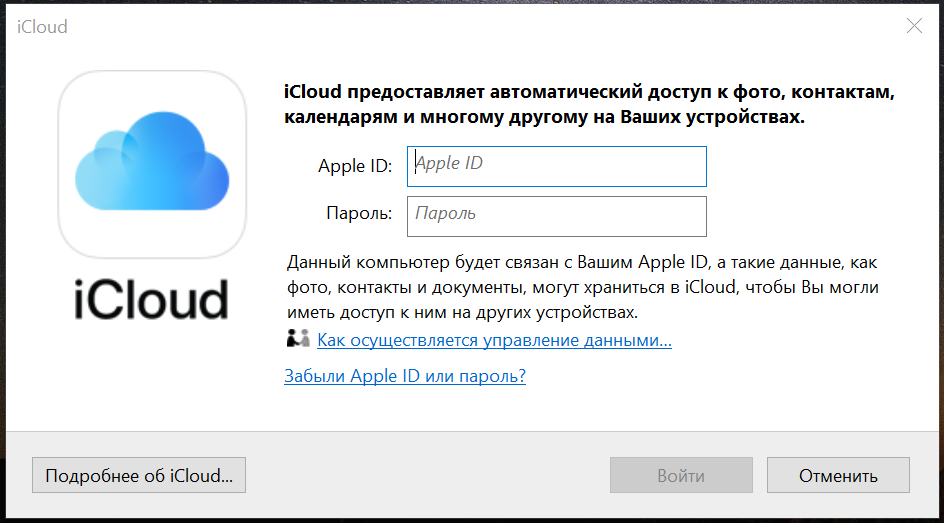944x523 pixels.
Task: Click the "Пароль:" field label
Action: tap(359, 214)
